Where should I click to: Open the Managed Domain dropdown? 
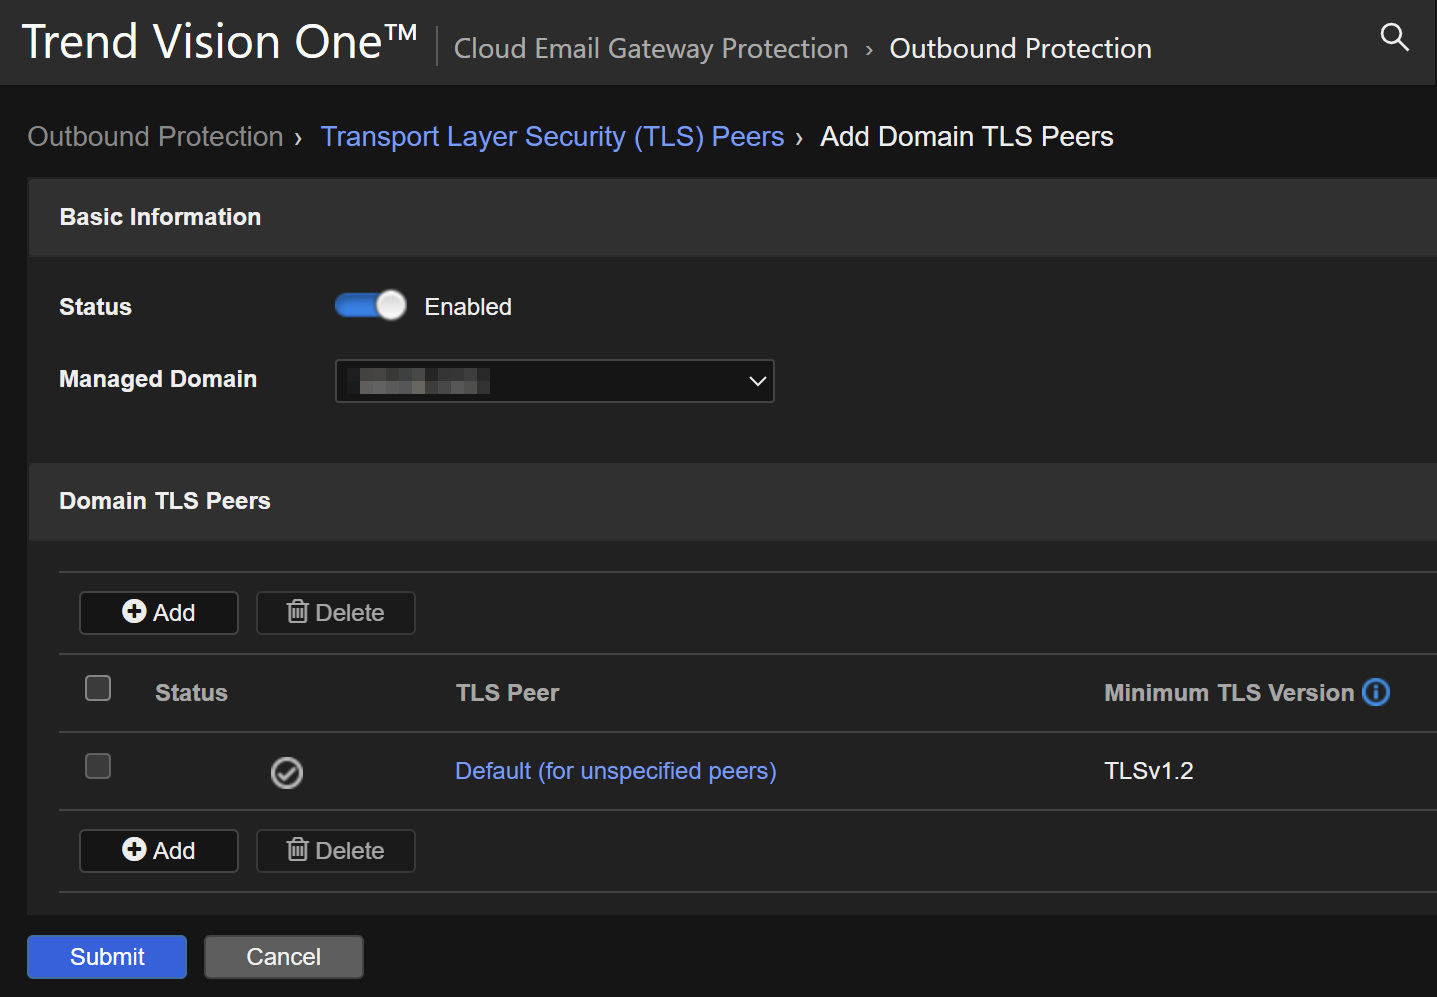click(554, 381)
